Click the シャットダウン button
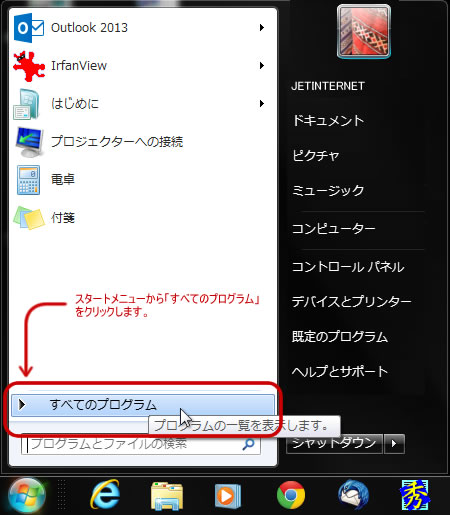Screen dimensions: 450x515 (334, 444)
